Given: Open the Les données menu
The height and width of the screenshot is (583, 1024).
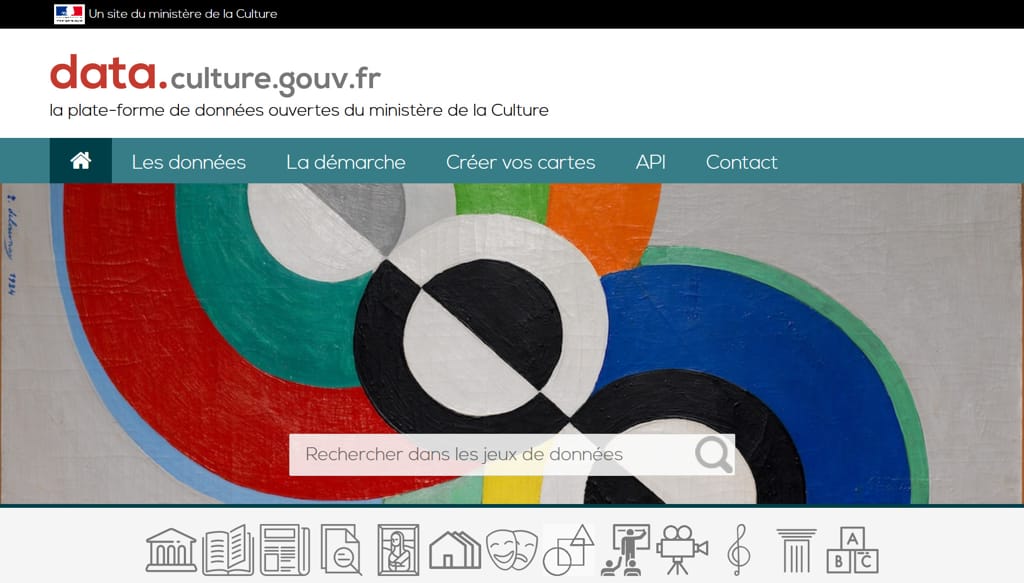Looking at the screenshot, I should point(189,162).
